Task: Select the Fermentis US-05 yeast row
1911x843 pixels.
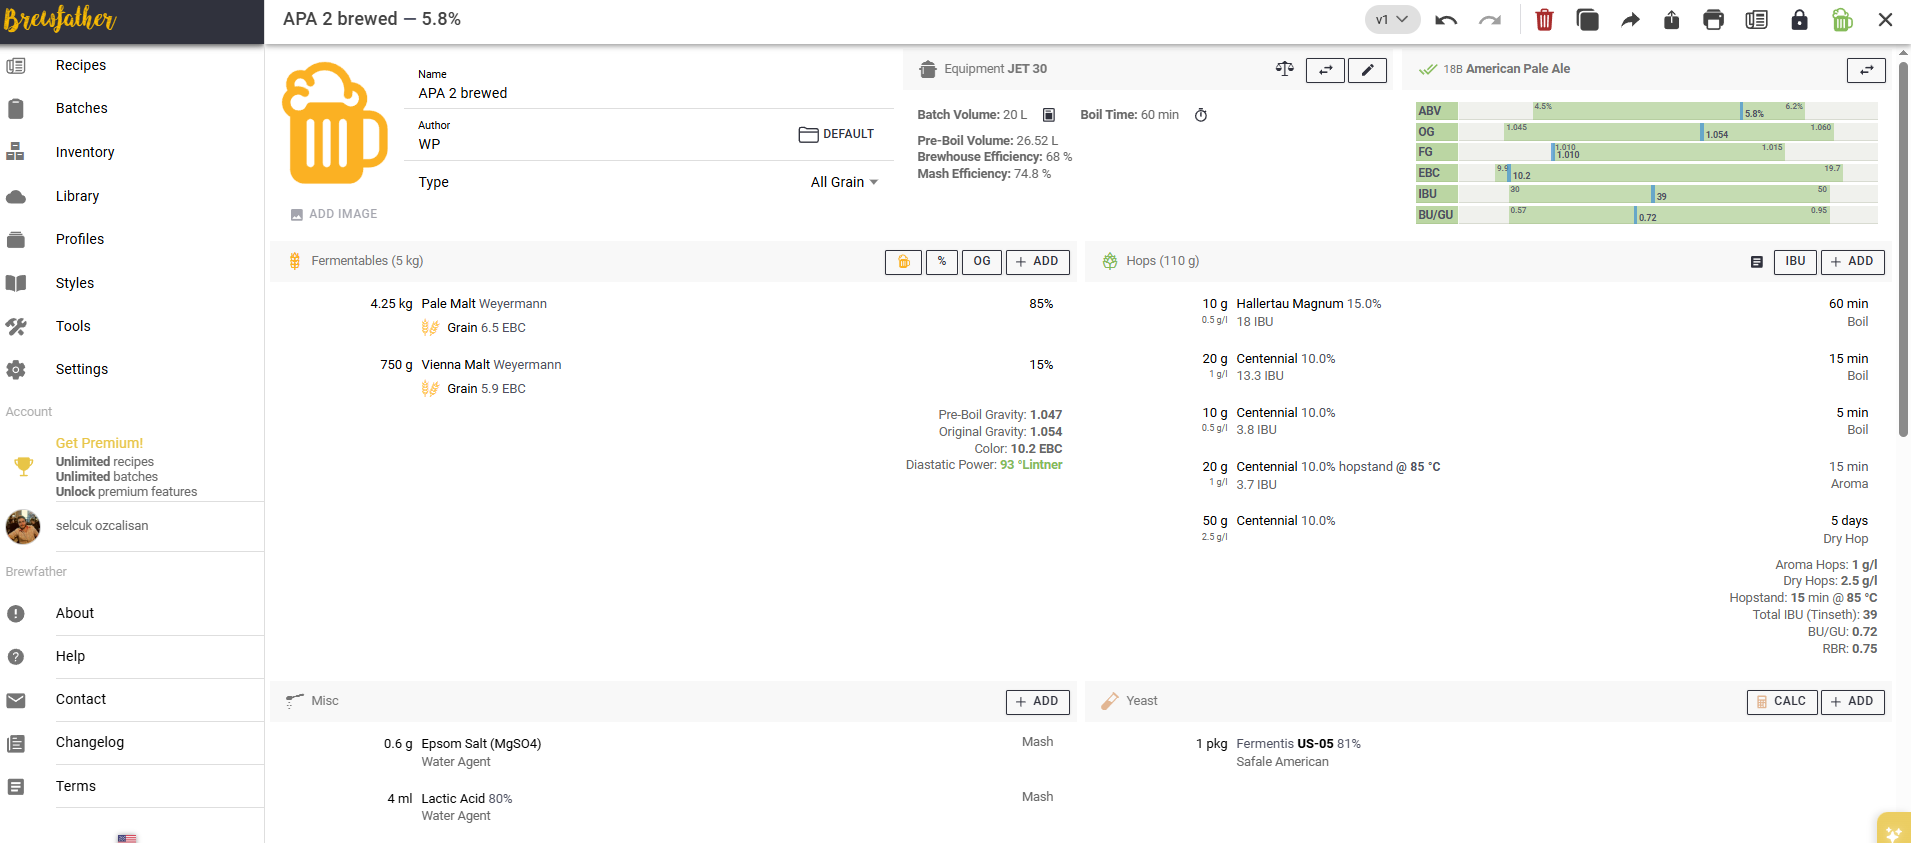Action: click(x=1488, y=752)
